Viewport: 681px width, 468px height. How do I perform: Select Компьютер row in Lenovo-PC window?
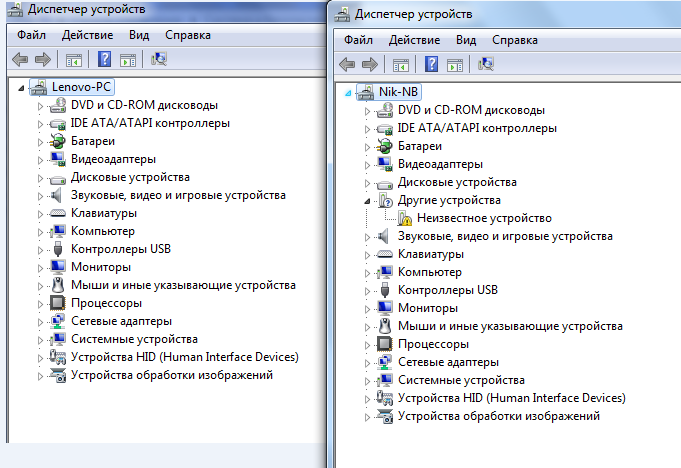103,231
